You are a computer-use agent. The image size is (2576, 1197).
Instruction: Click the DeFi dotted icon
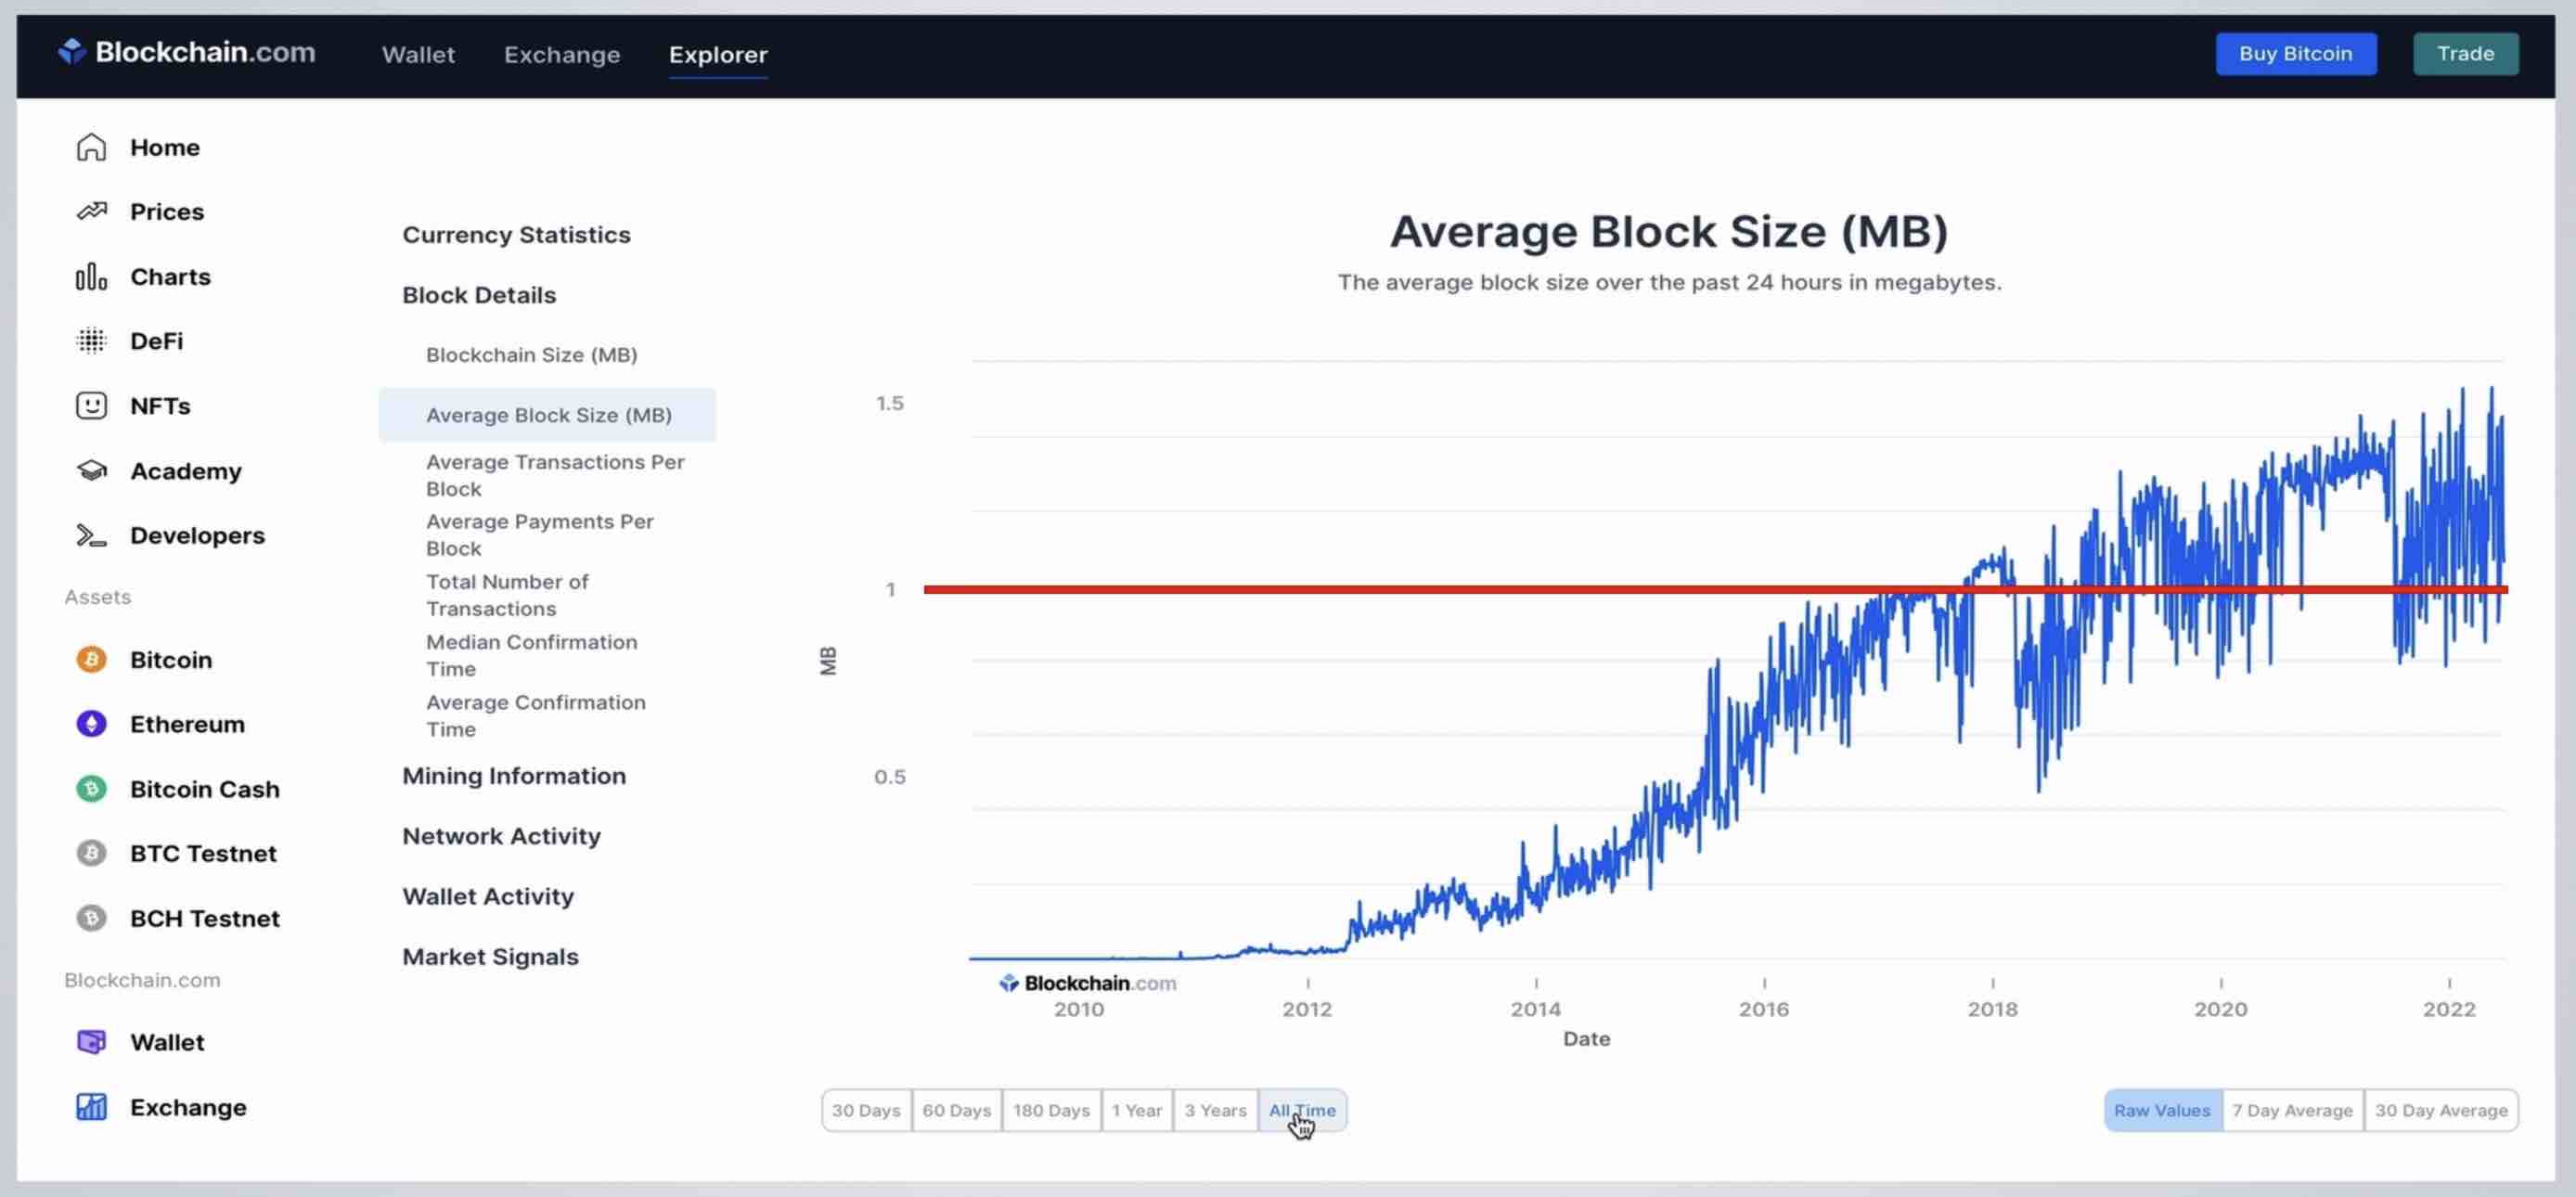[91, 341]
